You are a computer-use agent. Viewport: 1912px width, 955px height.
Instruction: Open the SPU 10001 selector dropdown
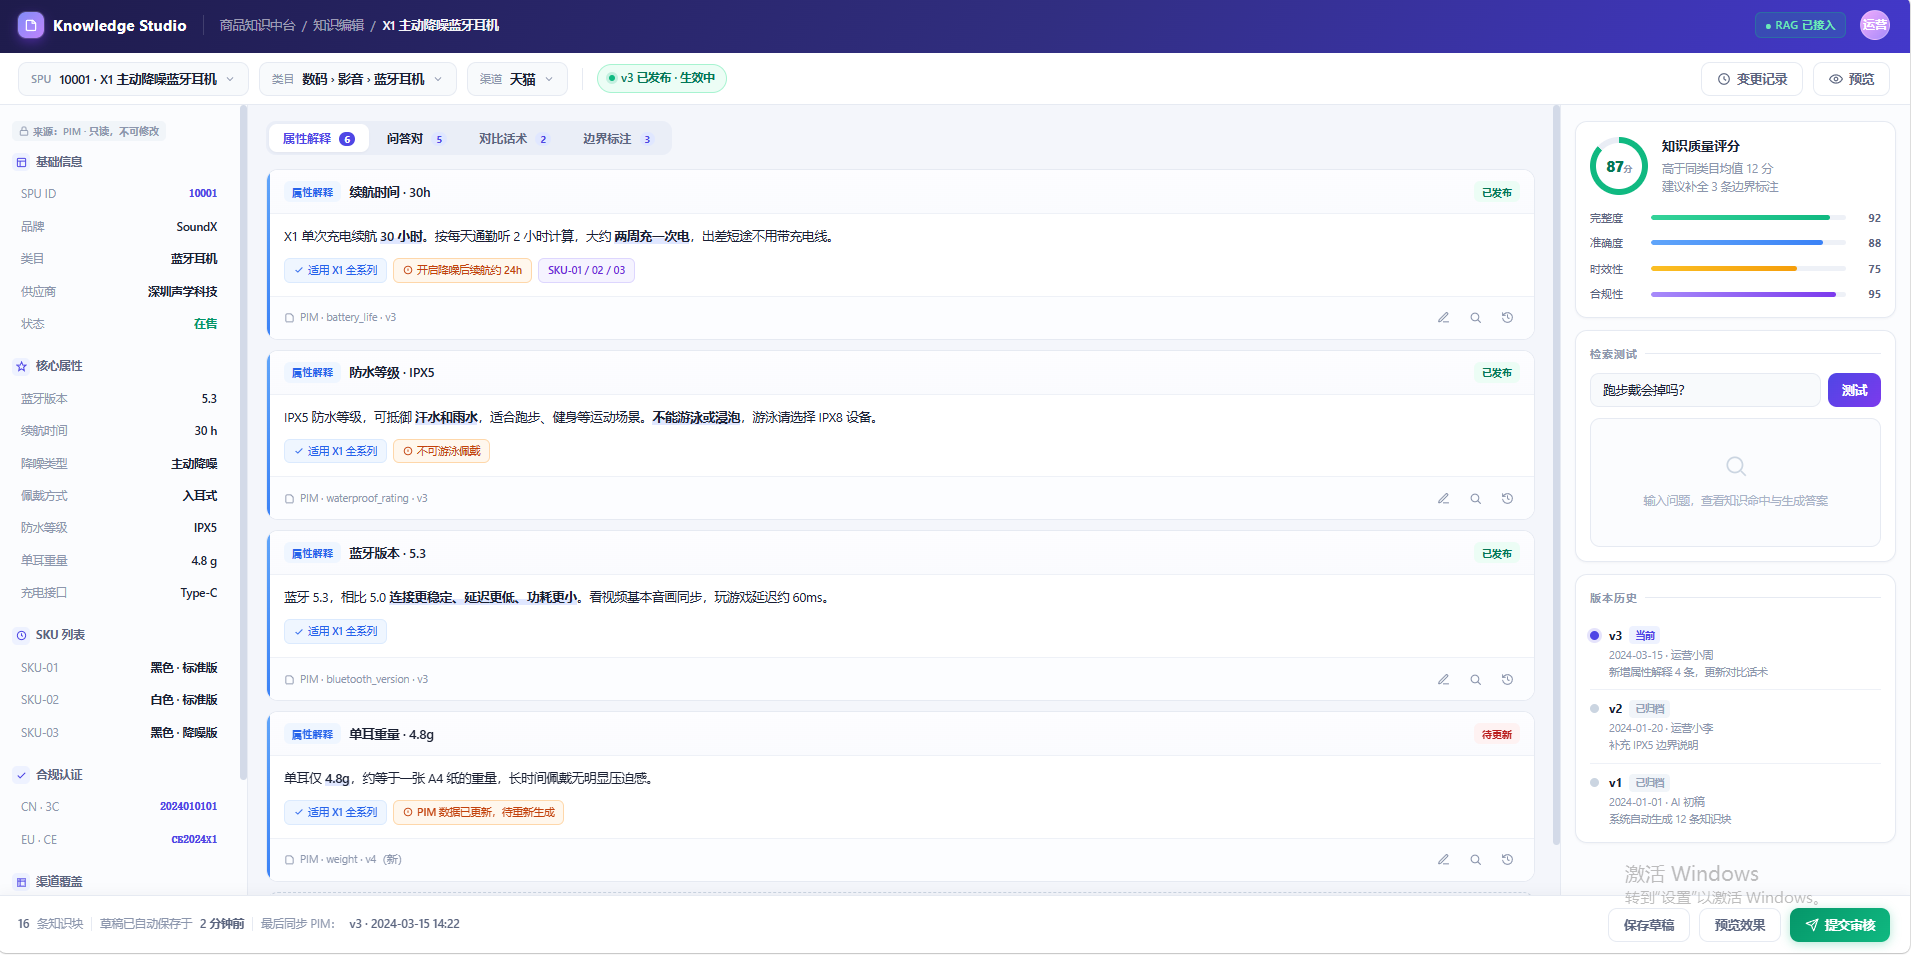pyautogui.click(x=133, y=79)
